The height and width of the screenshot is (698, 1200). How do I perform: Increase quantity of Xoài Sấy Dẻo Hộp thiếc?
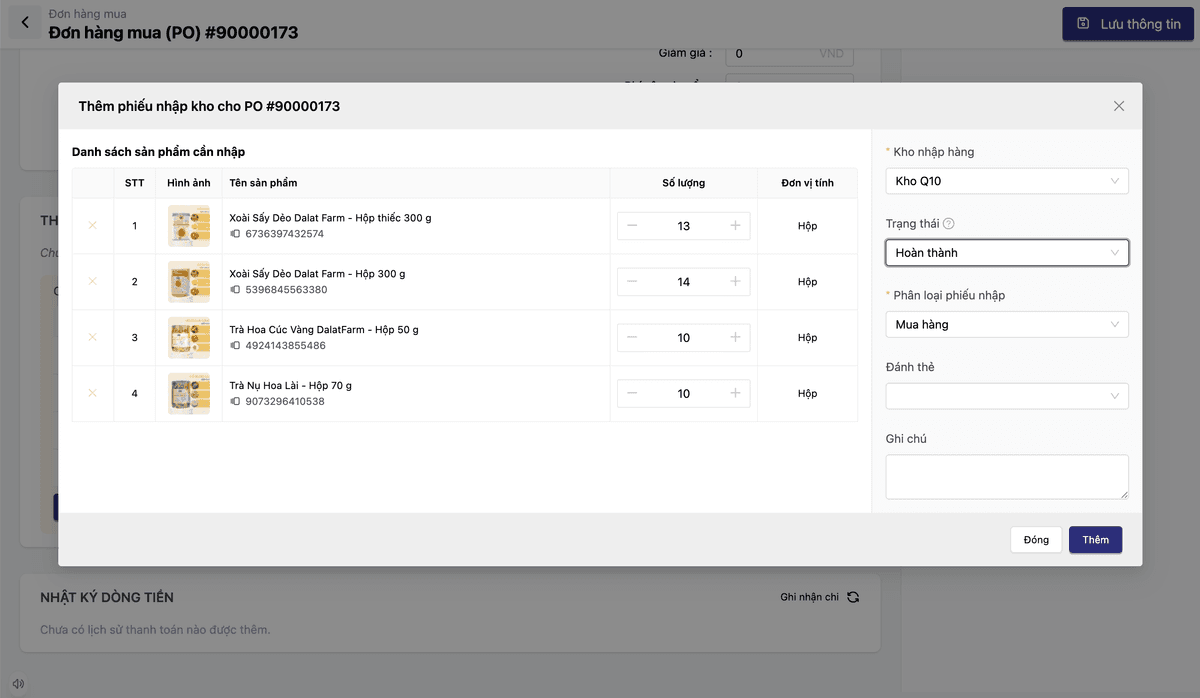pyautogui.click(x=735, y=226)
